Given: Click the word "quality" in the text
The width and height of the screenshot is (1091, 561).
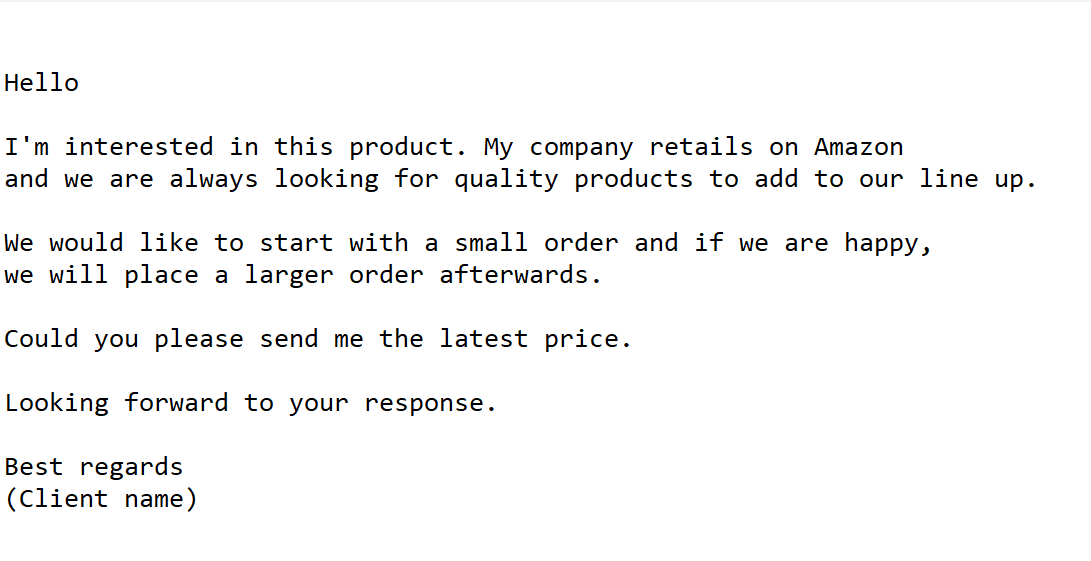Looking at the screenshot, I should click(x=506, y=179).
